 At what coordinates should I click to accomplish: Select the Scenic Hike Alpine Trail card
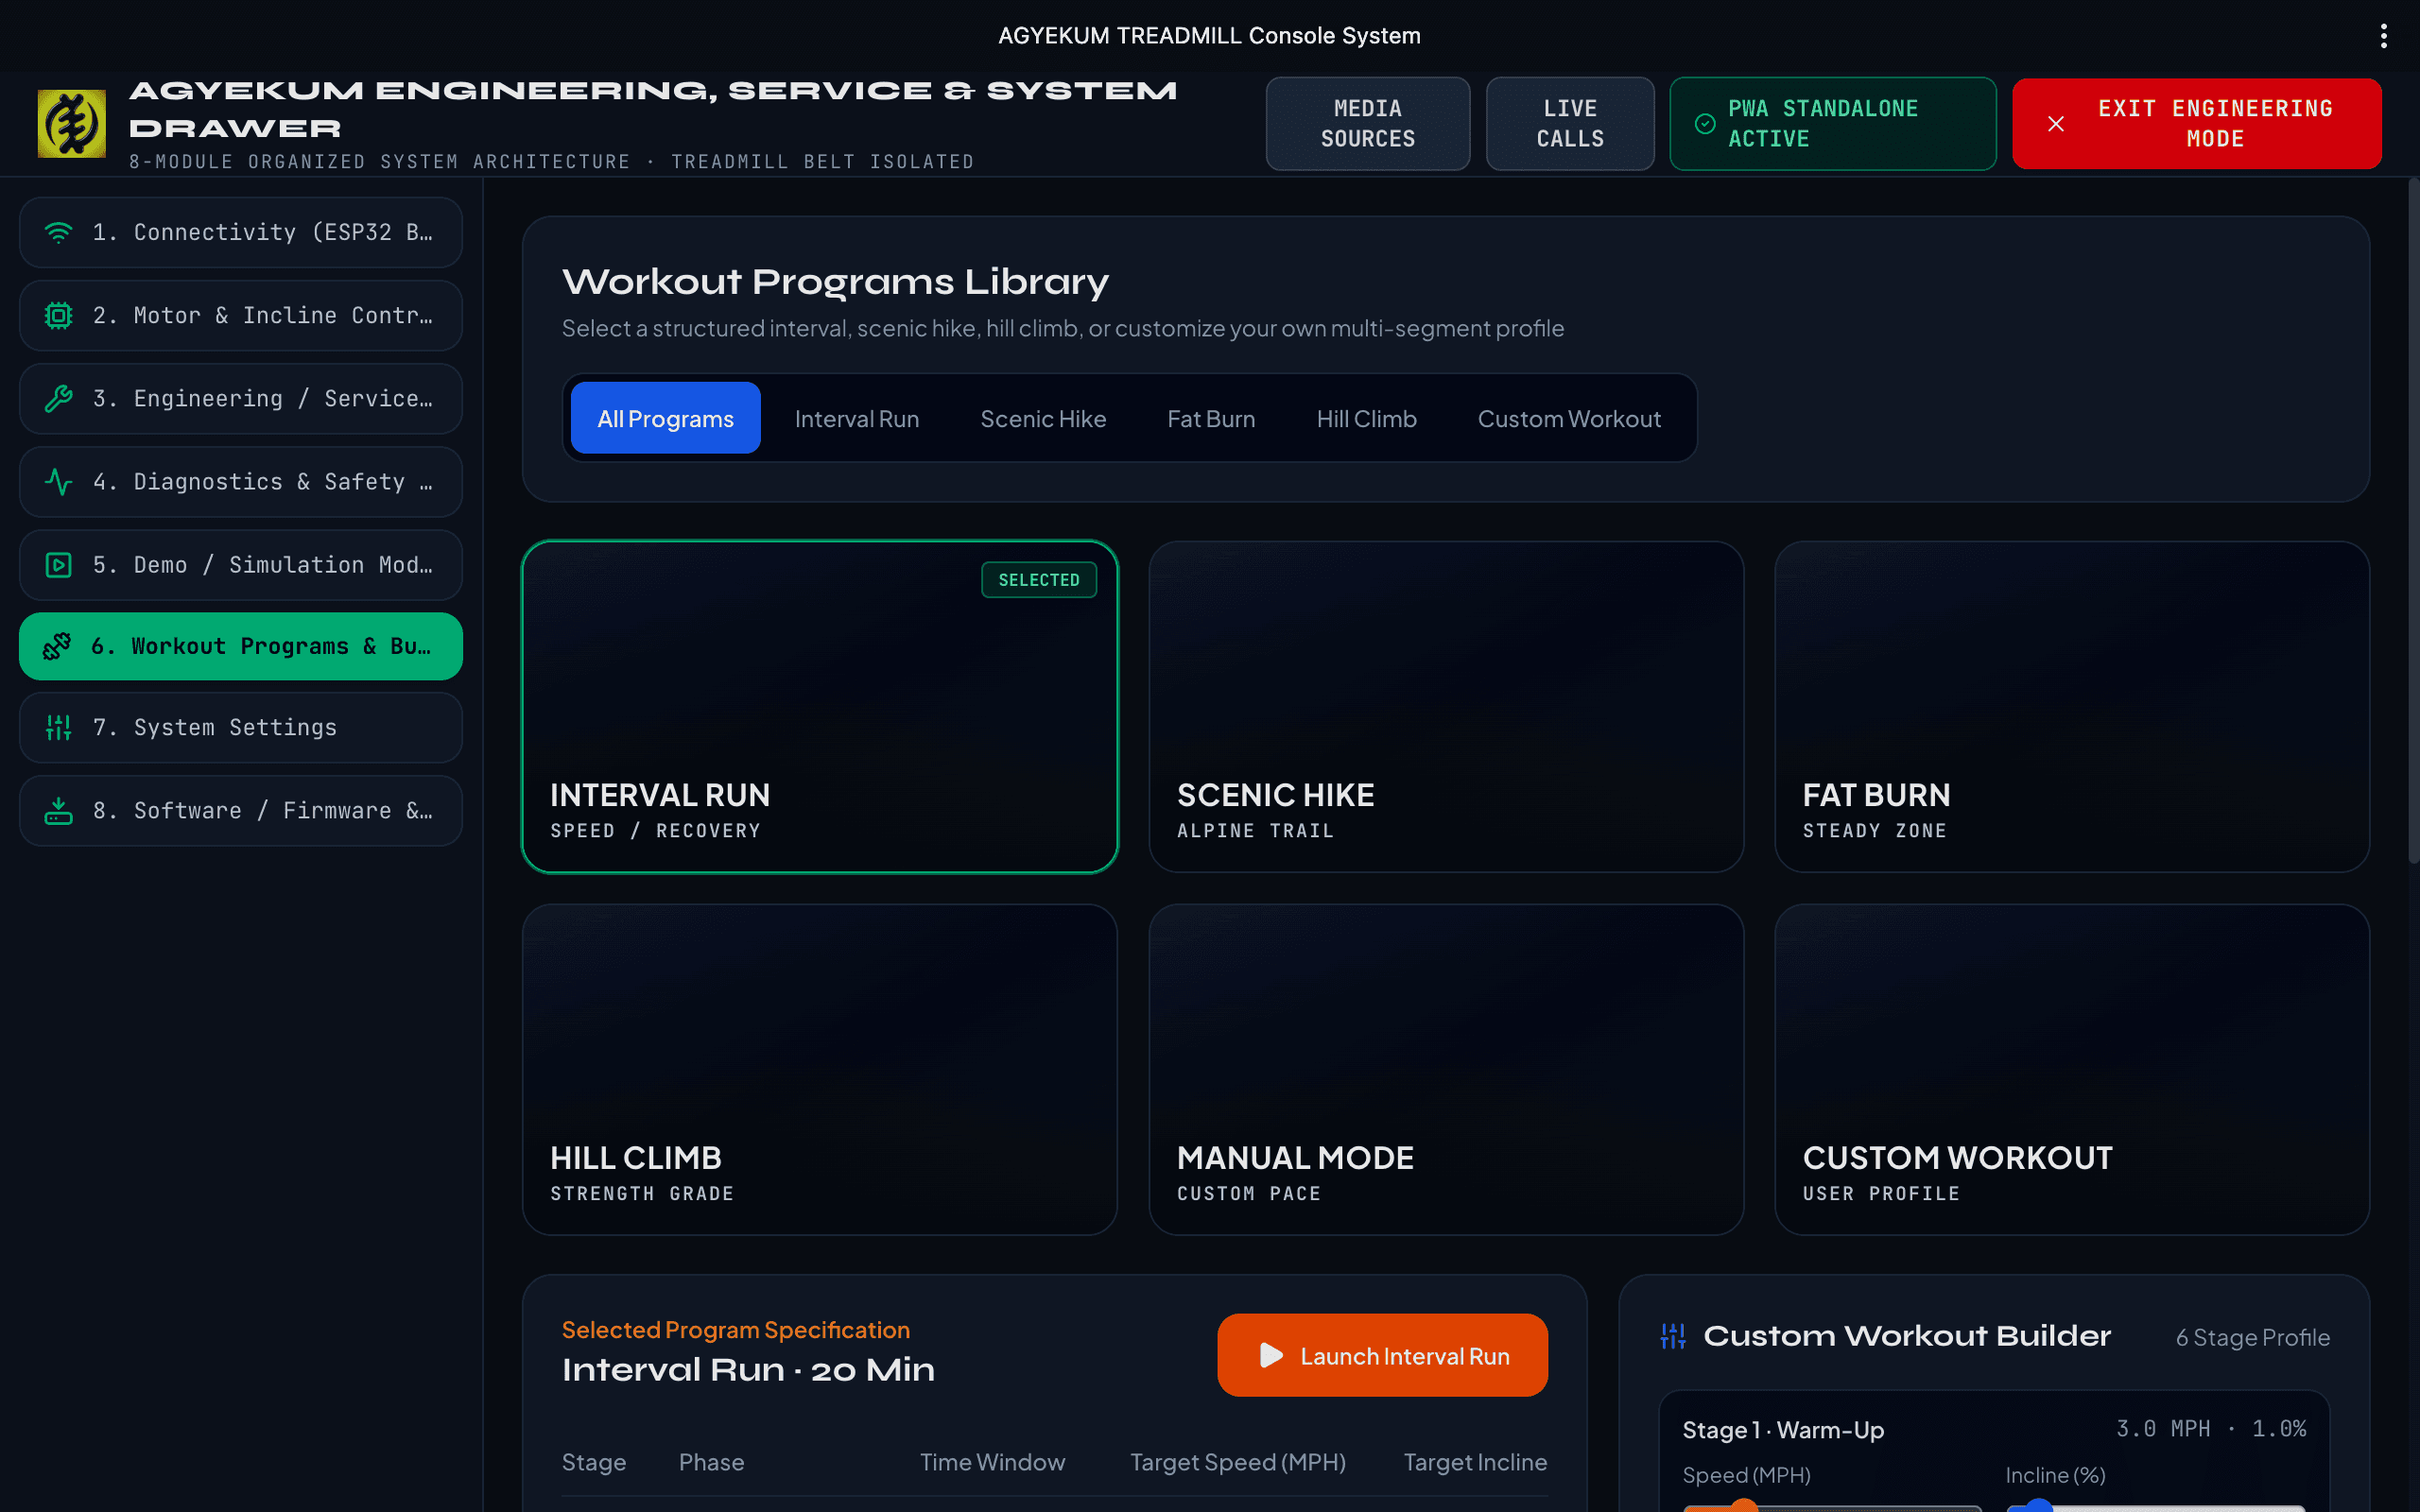1446,707
